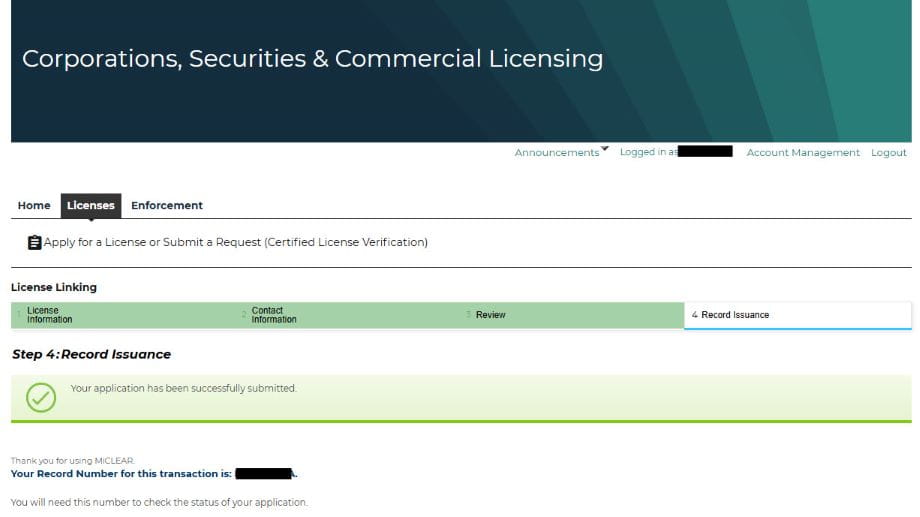Click the 'License Linking' heading
The image size is (920, 517).
pos(54,287)
